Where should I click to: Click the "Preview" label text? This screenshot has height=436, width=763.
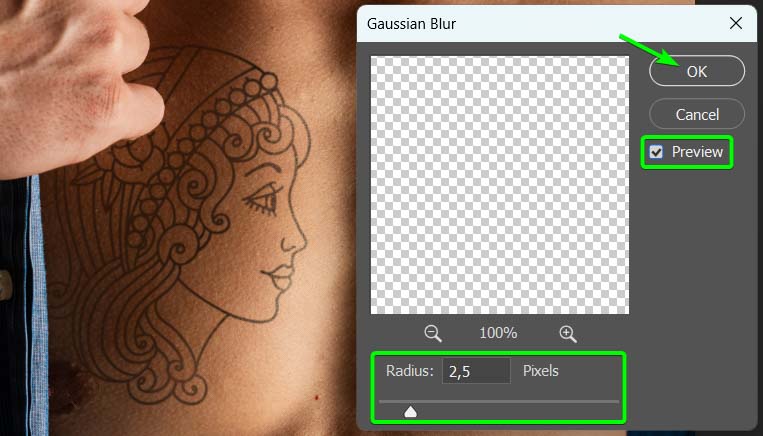coord(697,152)
